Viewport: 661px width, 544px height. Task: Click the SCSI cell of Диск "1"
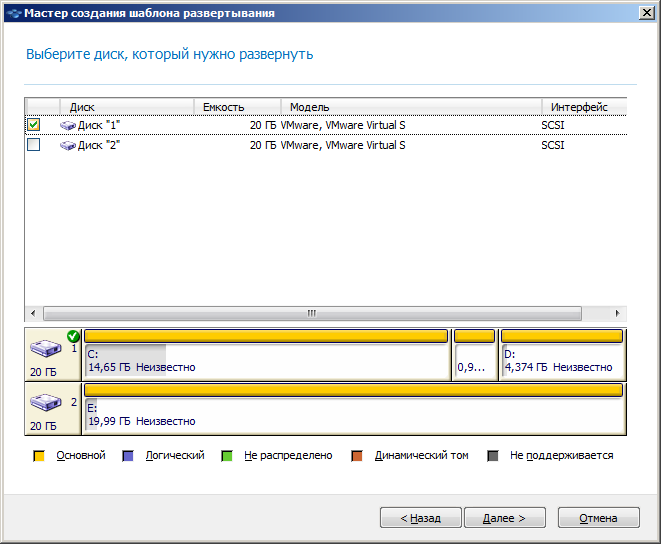tap(553, 125)
